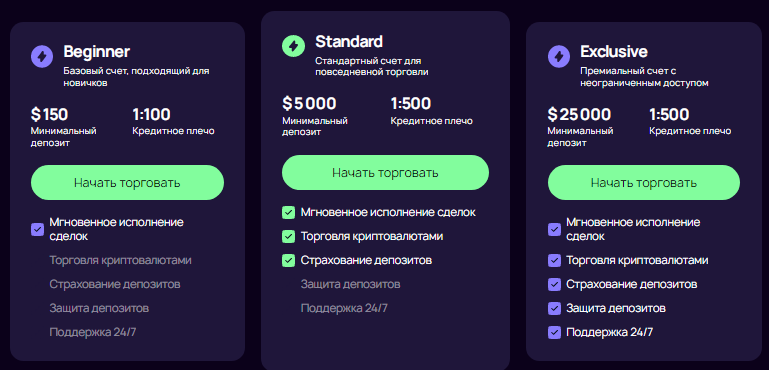Toggle Exclusive instant order execution checkbox
Screen dimensions: 769x370
(x=554, y=230)
